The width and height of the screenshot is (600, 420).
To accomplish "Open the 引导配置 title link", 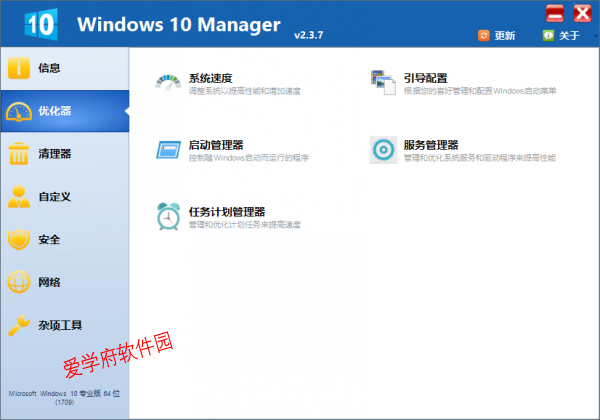I will 426,78.
